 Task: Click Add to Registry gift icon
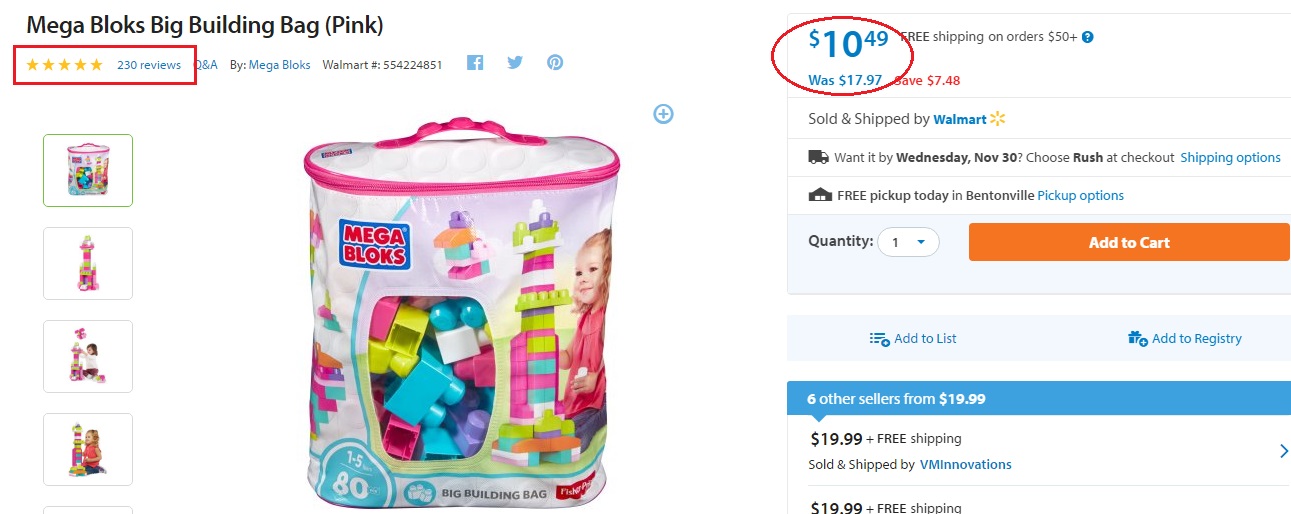click(1138, 339)
